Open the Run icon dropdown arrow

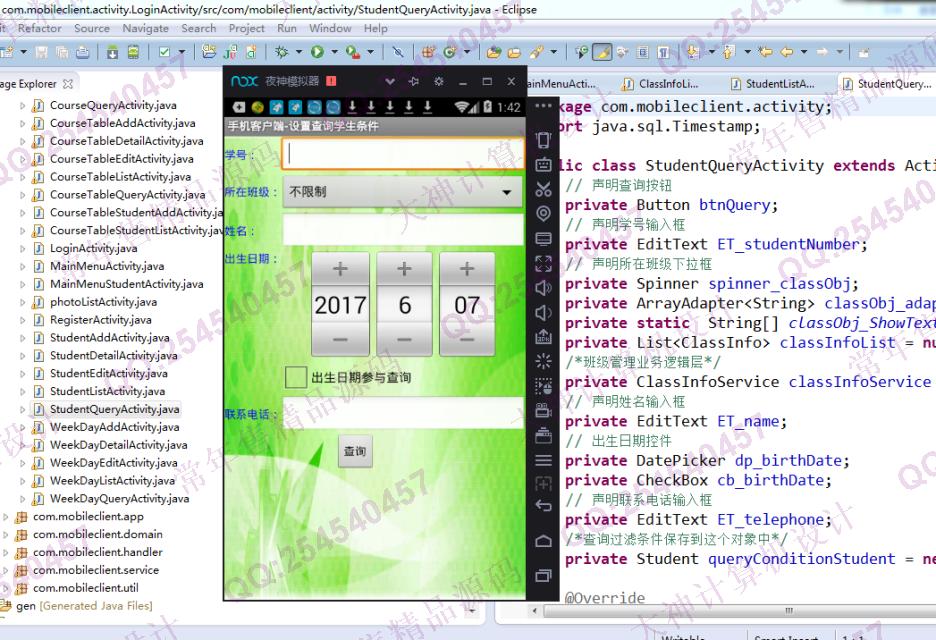click(334, 52)
